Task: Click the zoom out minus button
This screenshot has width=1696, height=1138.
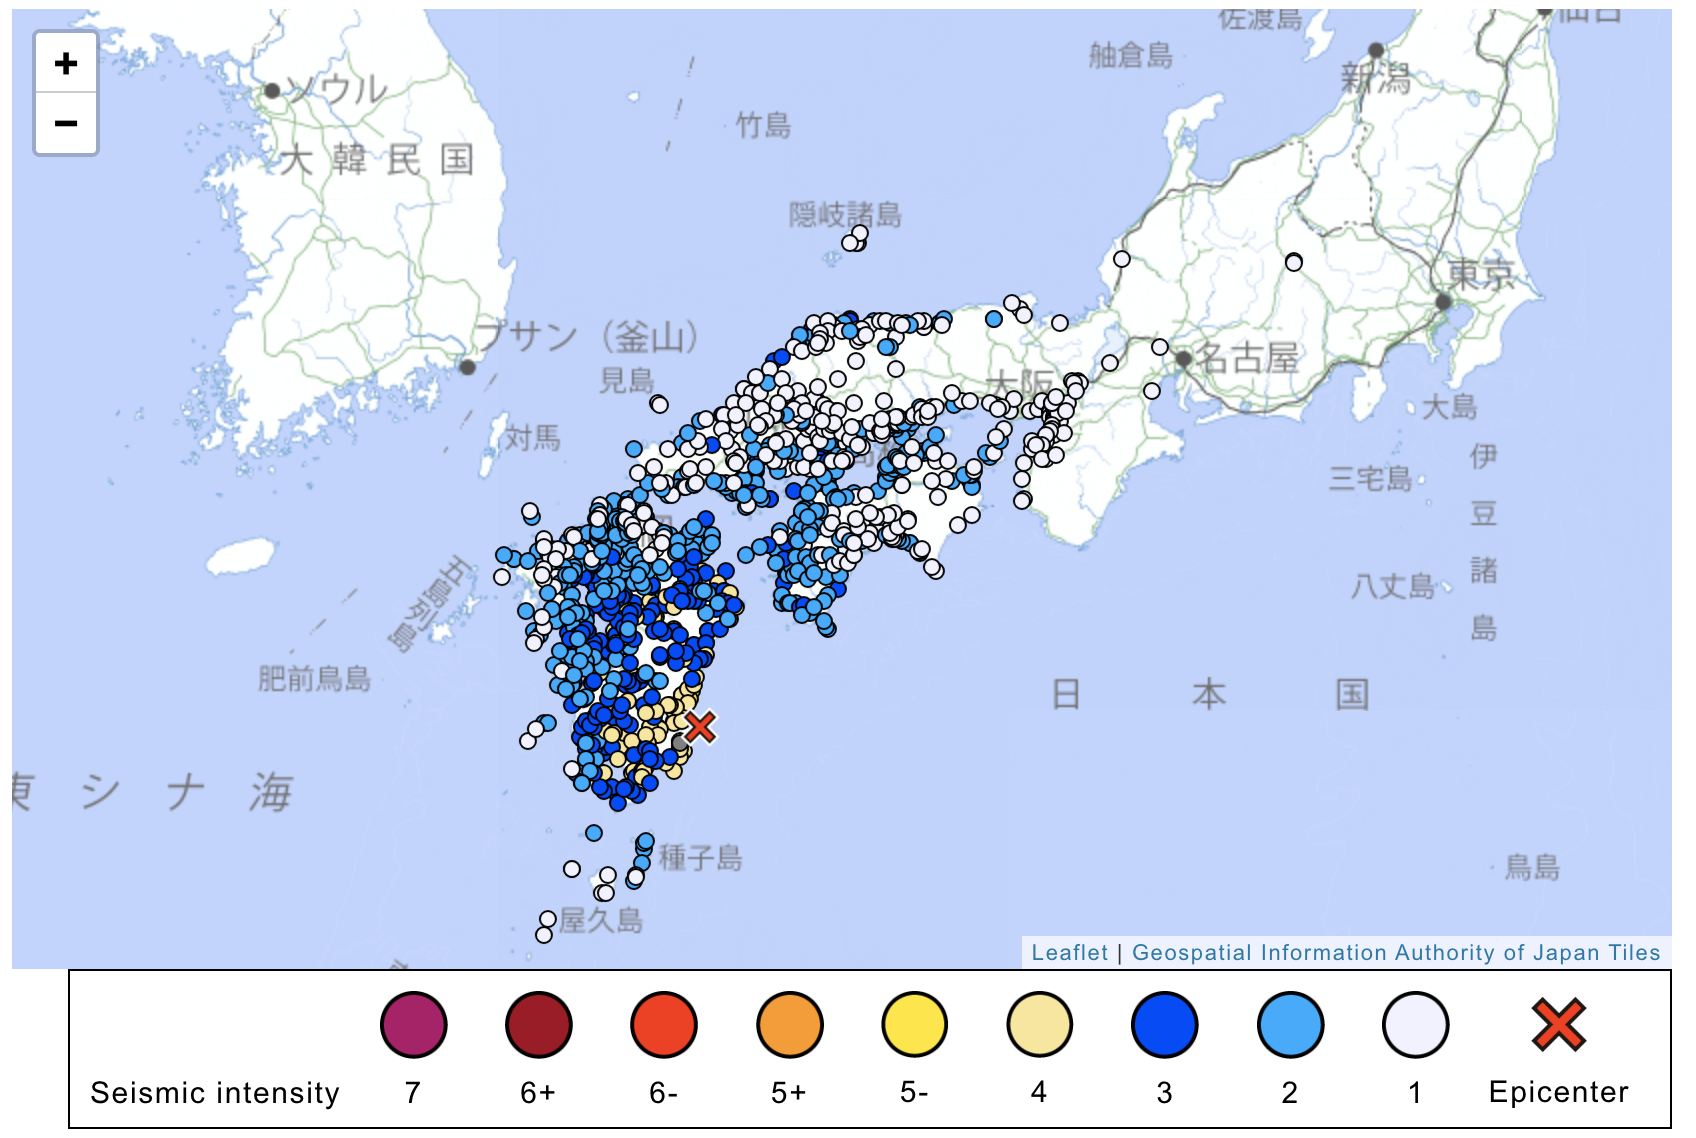Action: coord(65,122)
